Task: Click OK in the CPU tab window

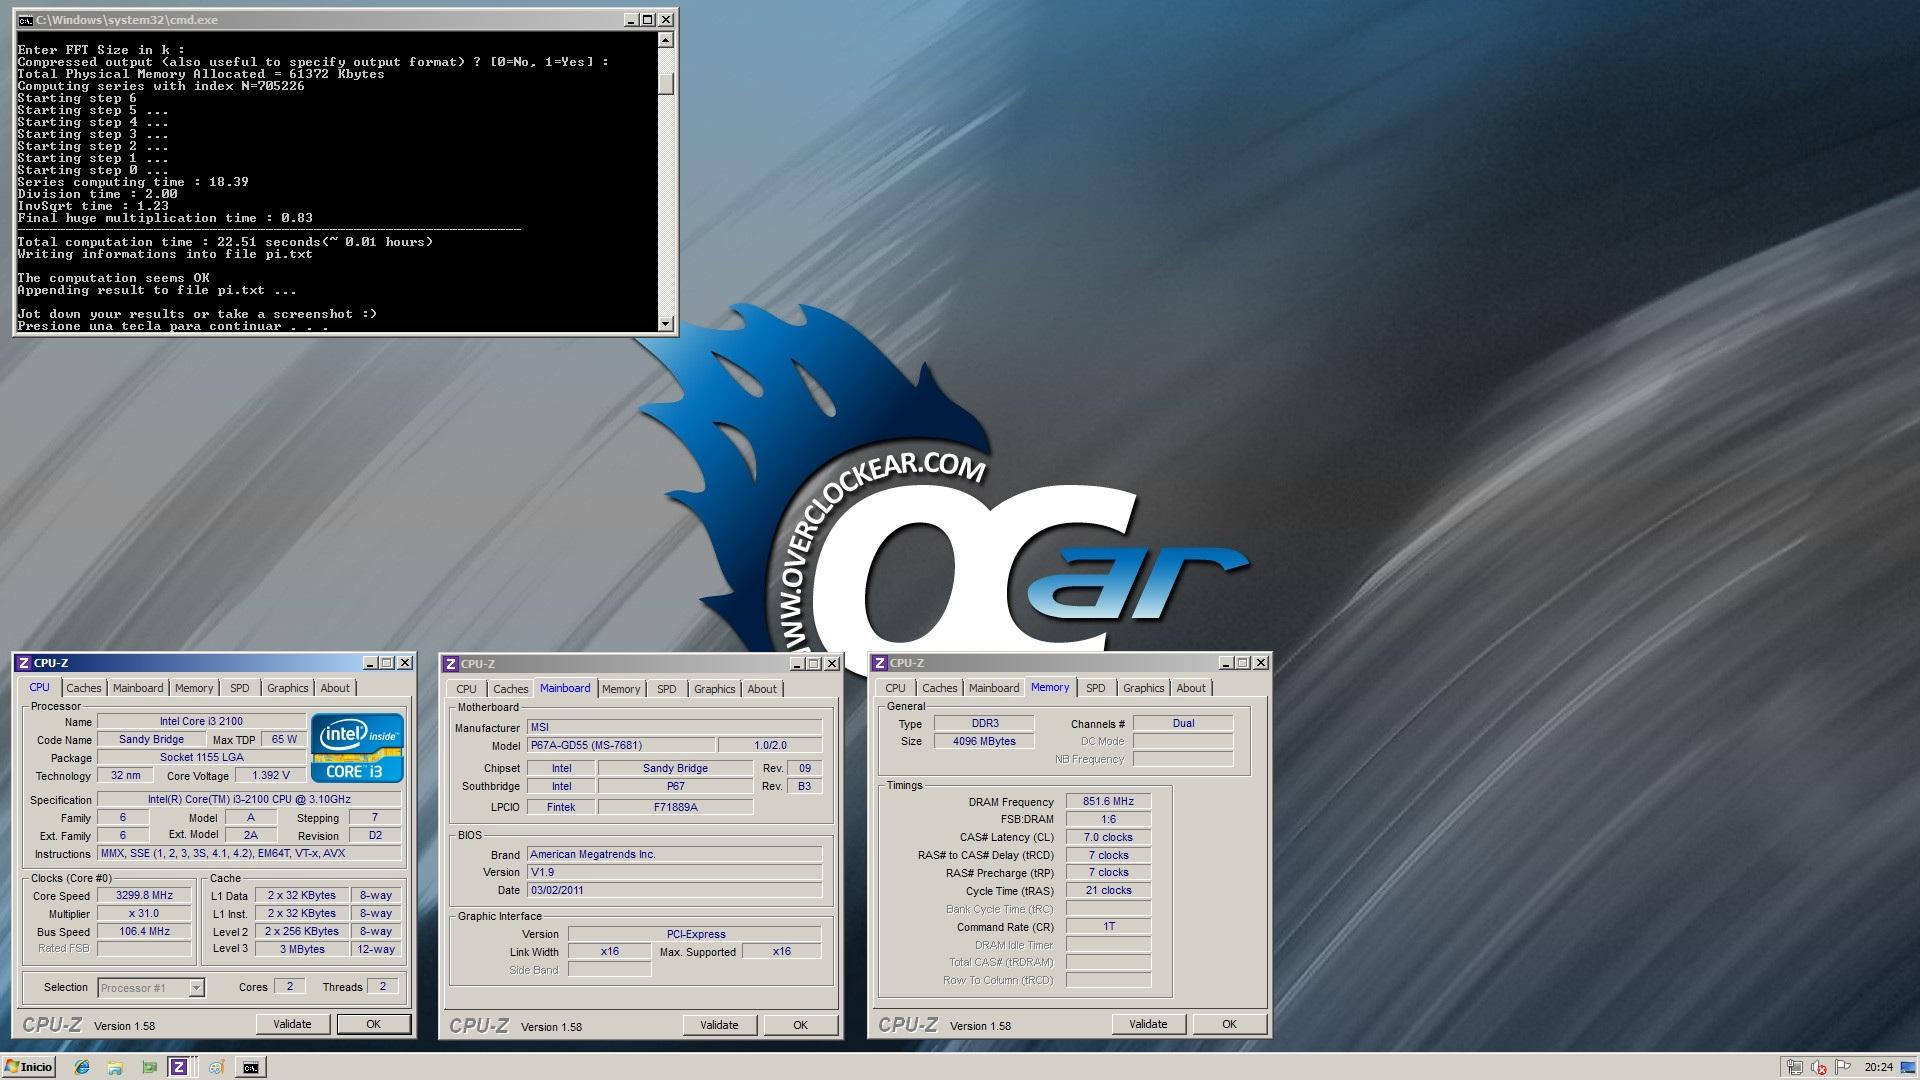Action: click(373, 1024)
